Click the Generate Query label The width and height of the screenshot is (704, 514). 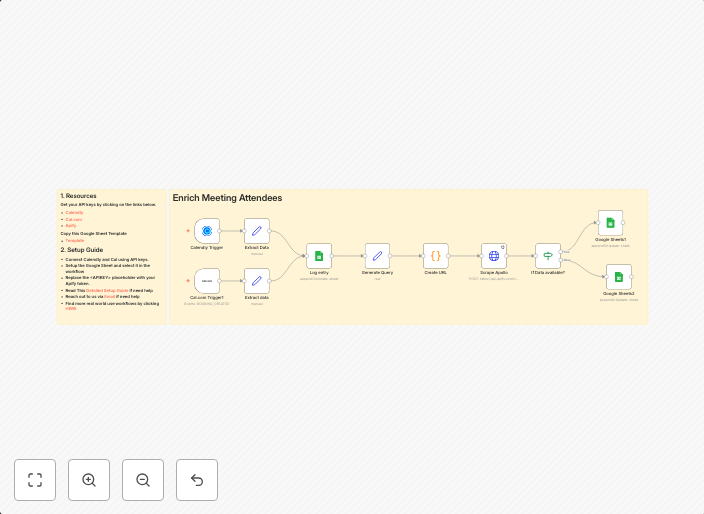377,272
